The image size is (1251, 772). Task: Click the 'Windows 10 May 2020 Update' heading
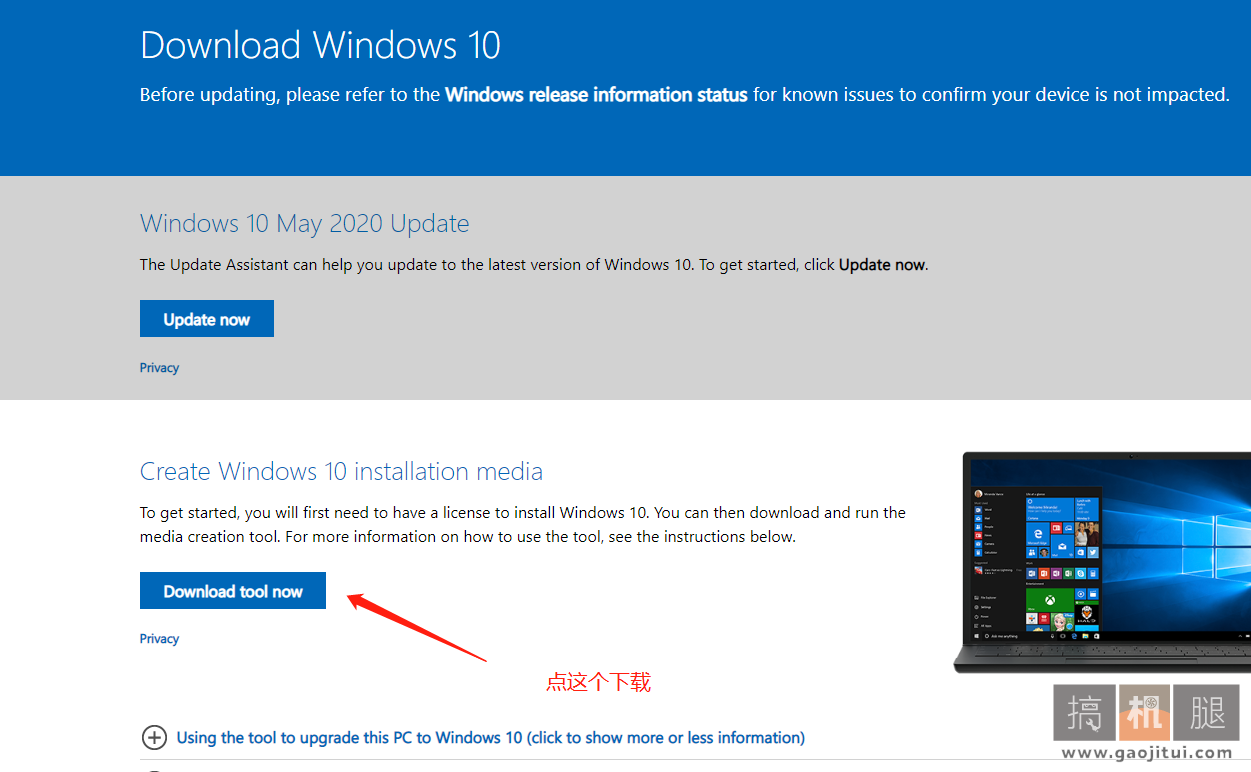[304, 223]
